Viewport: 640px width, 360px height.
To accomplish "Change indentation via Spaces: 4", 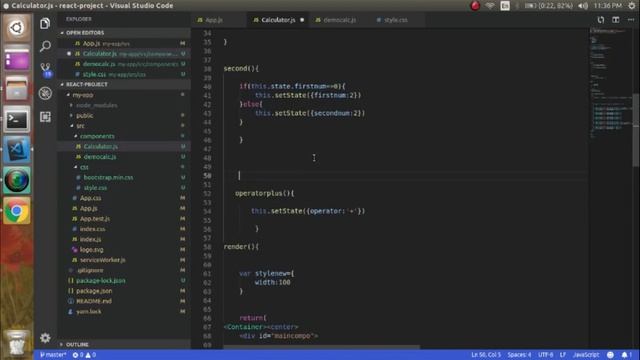I will tap(519, 355).
